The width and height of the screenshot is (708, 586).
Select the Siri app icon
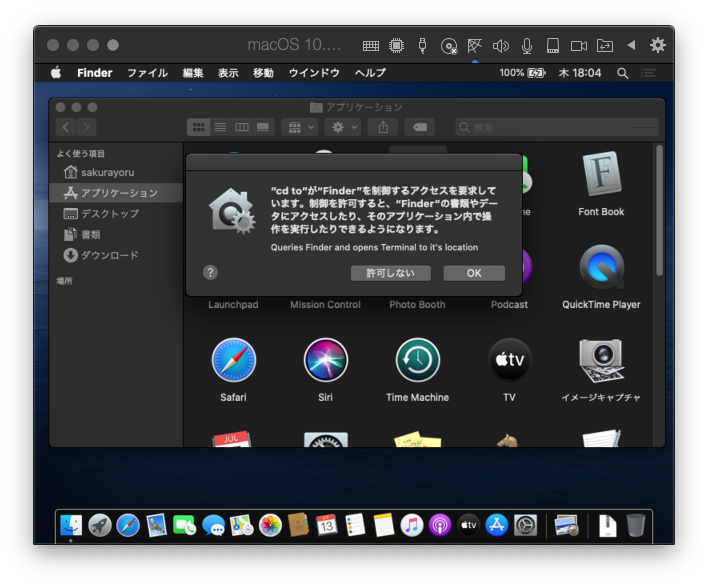(x=326, y=360)
